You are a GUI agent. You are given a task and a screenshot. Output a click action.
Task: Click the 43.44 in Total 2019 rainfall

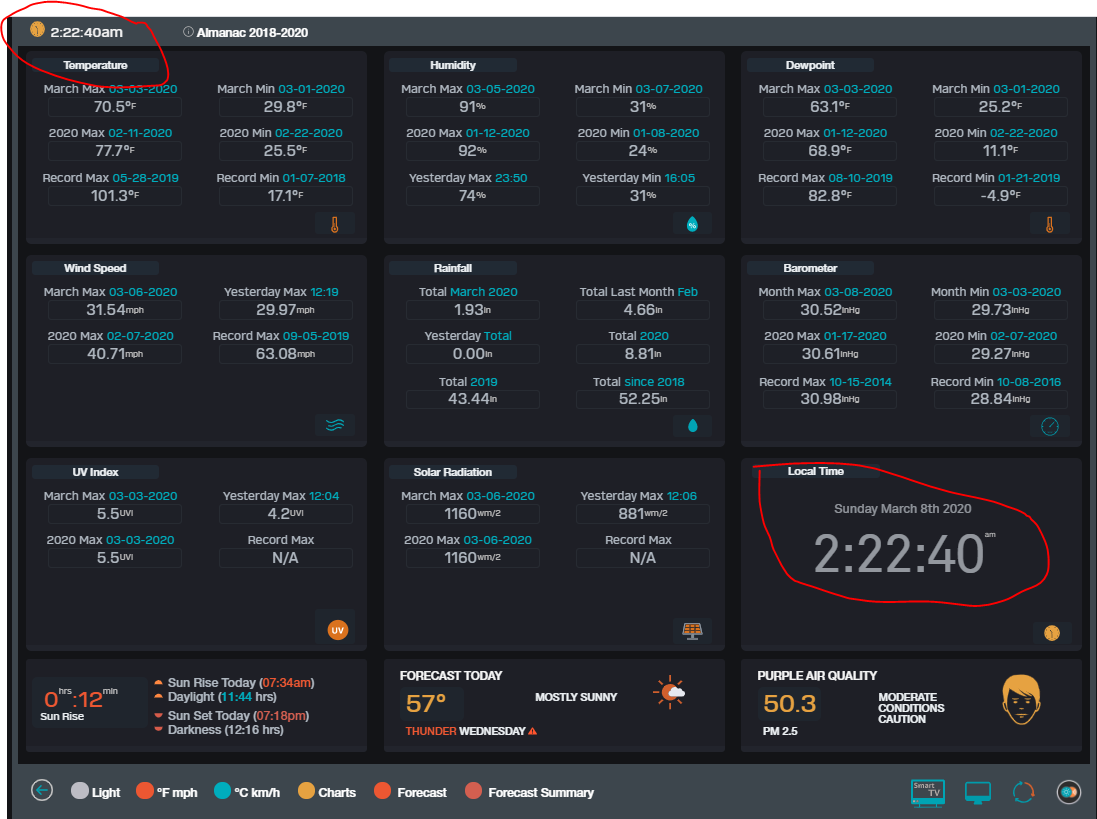(x=472, y=399)
